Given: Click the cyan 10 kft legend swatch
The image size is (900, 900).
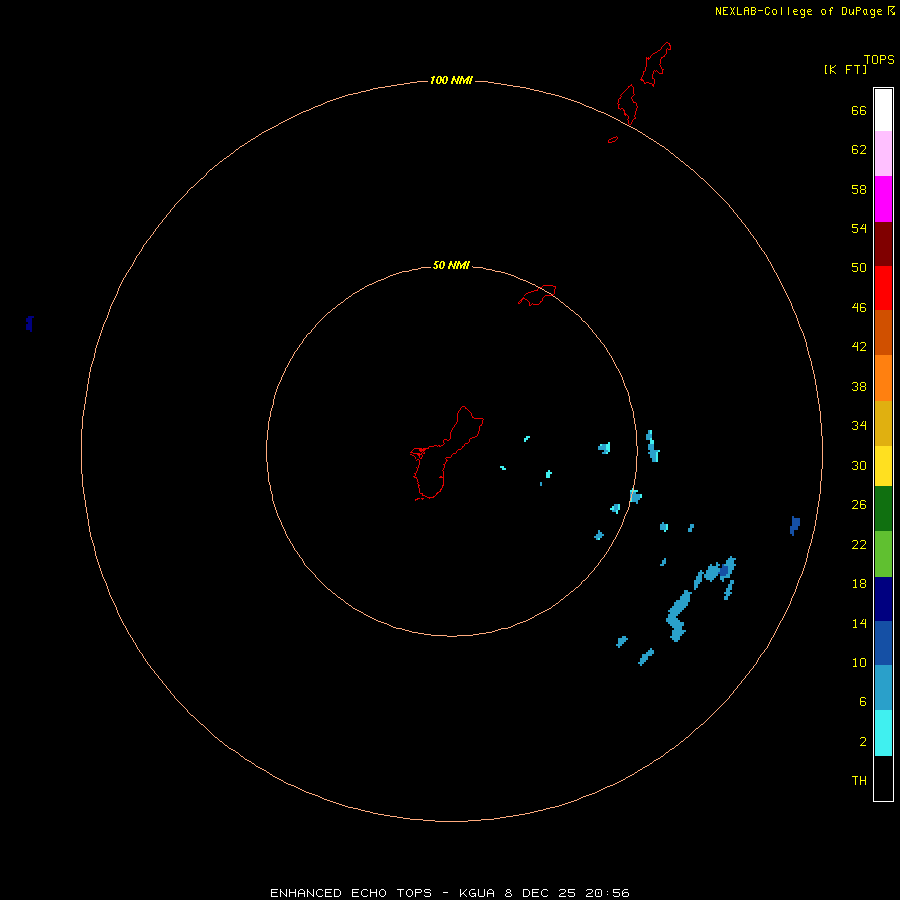Looking at the screenshot, I should 883,733.
